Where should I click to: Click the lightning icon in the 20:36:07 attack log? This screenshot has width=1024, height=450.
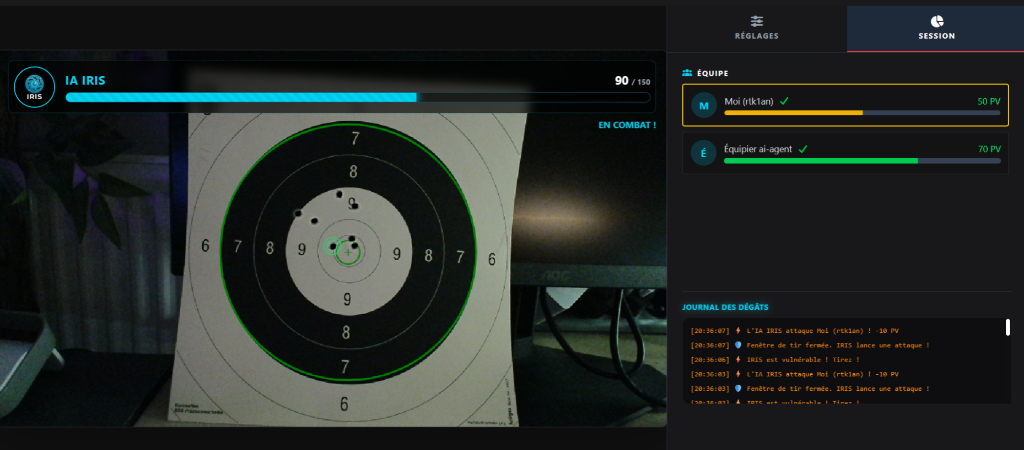pyautogui.click(x=738, y=330)
